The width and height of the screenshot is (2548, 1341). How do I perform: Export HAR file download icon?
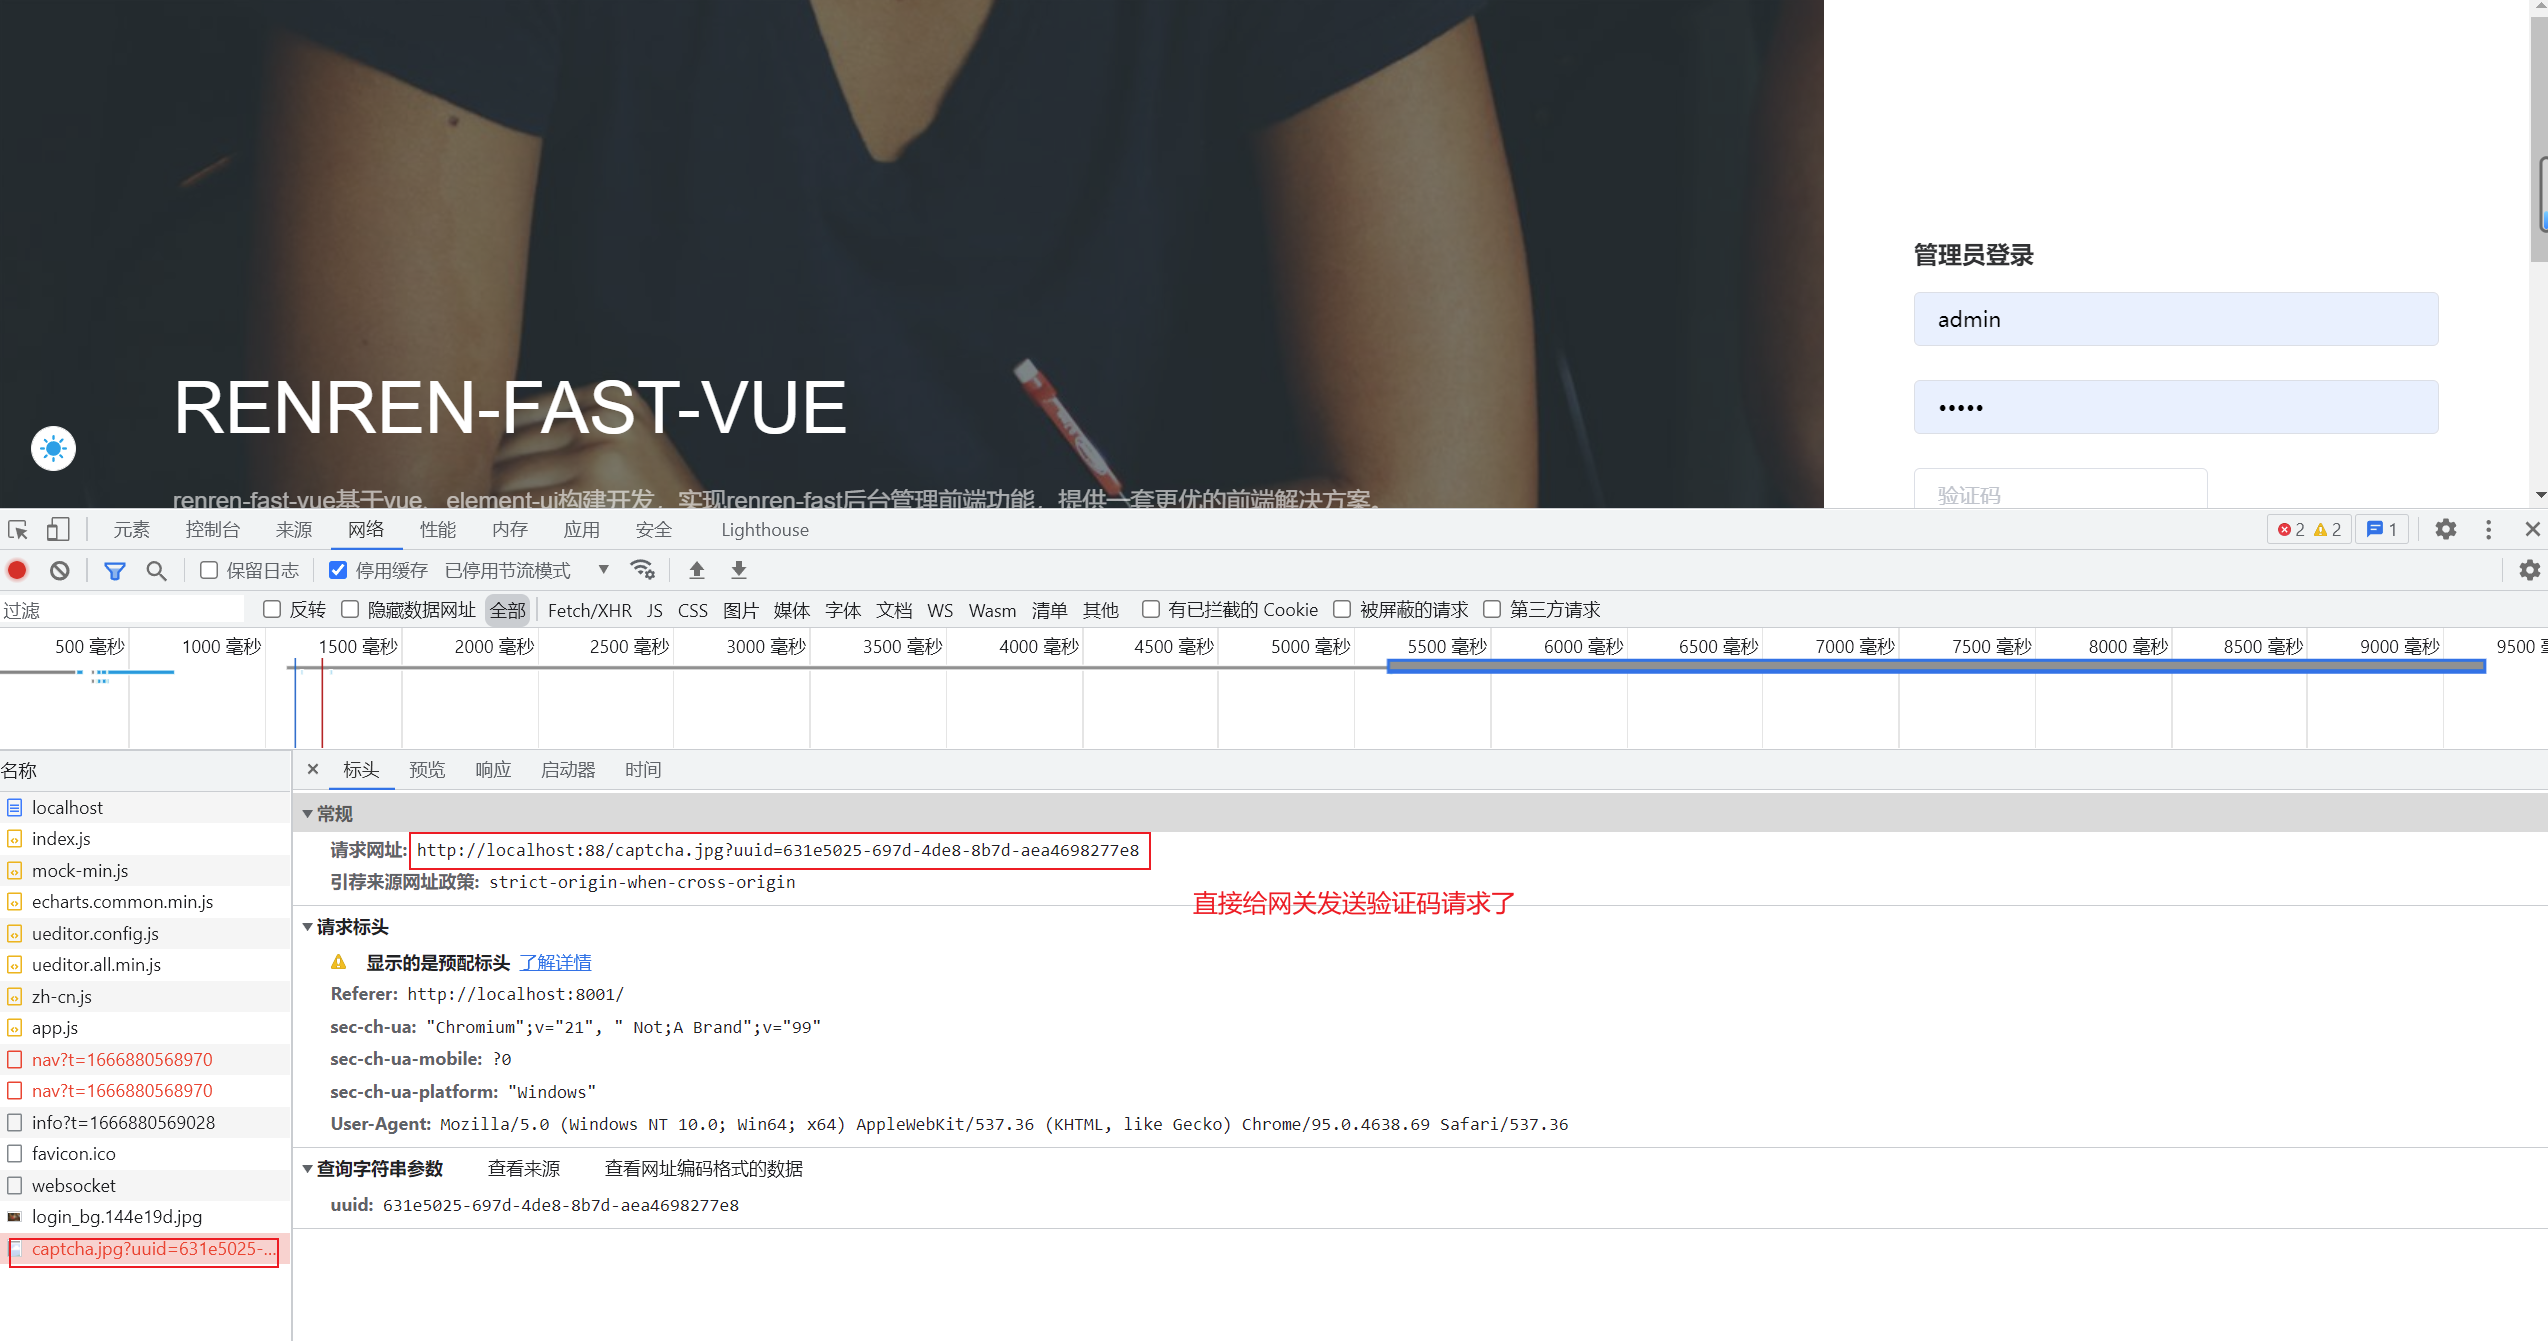pos(739,570)
